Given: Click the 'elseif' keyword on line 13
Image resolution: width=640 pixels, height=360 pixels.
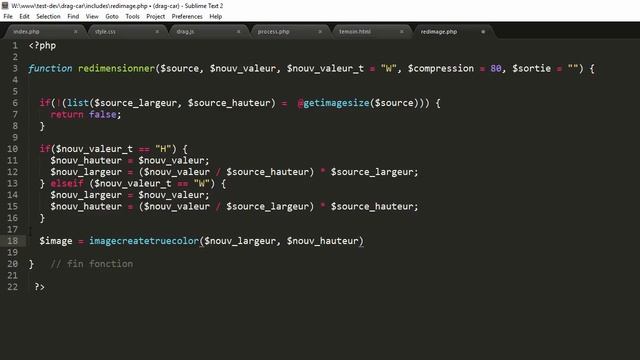Looking at the screenshot, I should [67, 183].
